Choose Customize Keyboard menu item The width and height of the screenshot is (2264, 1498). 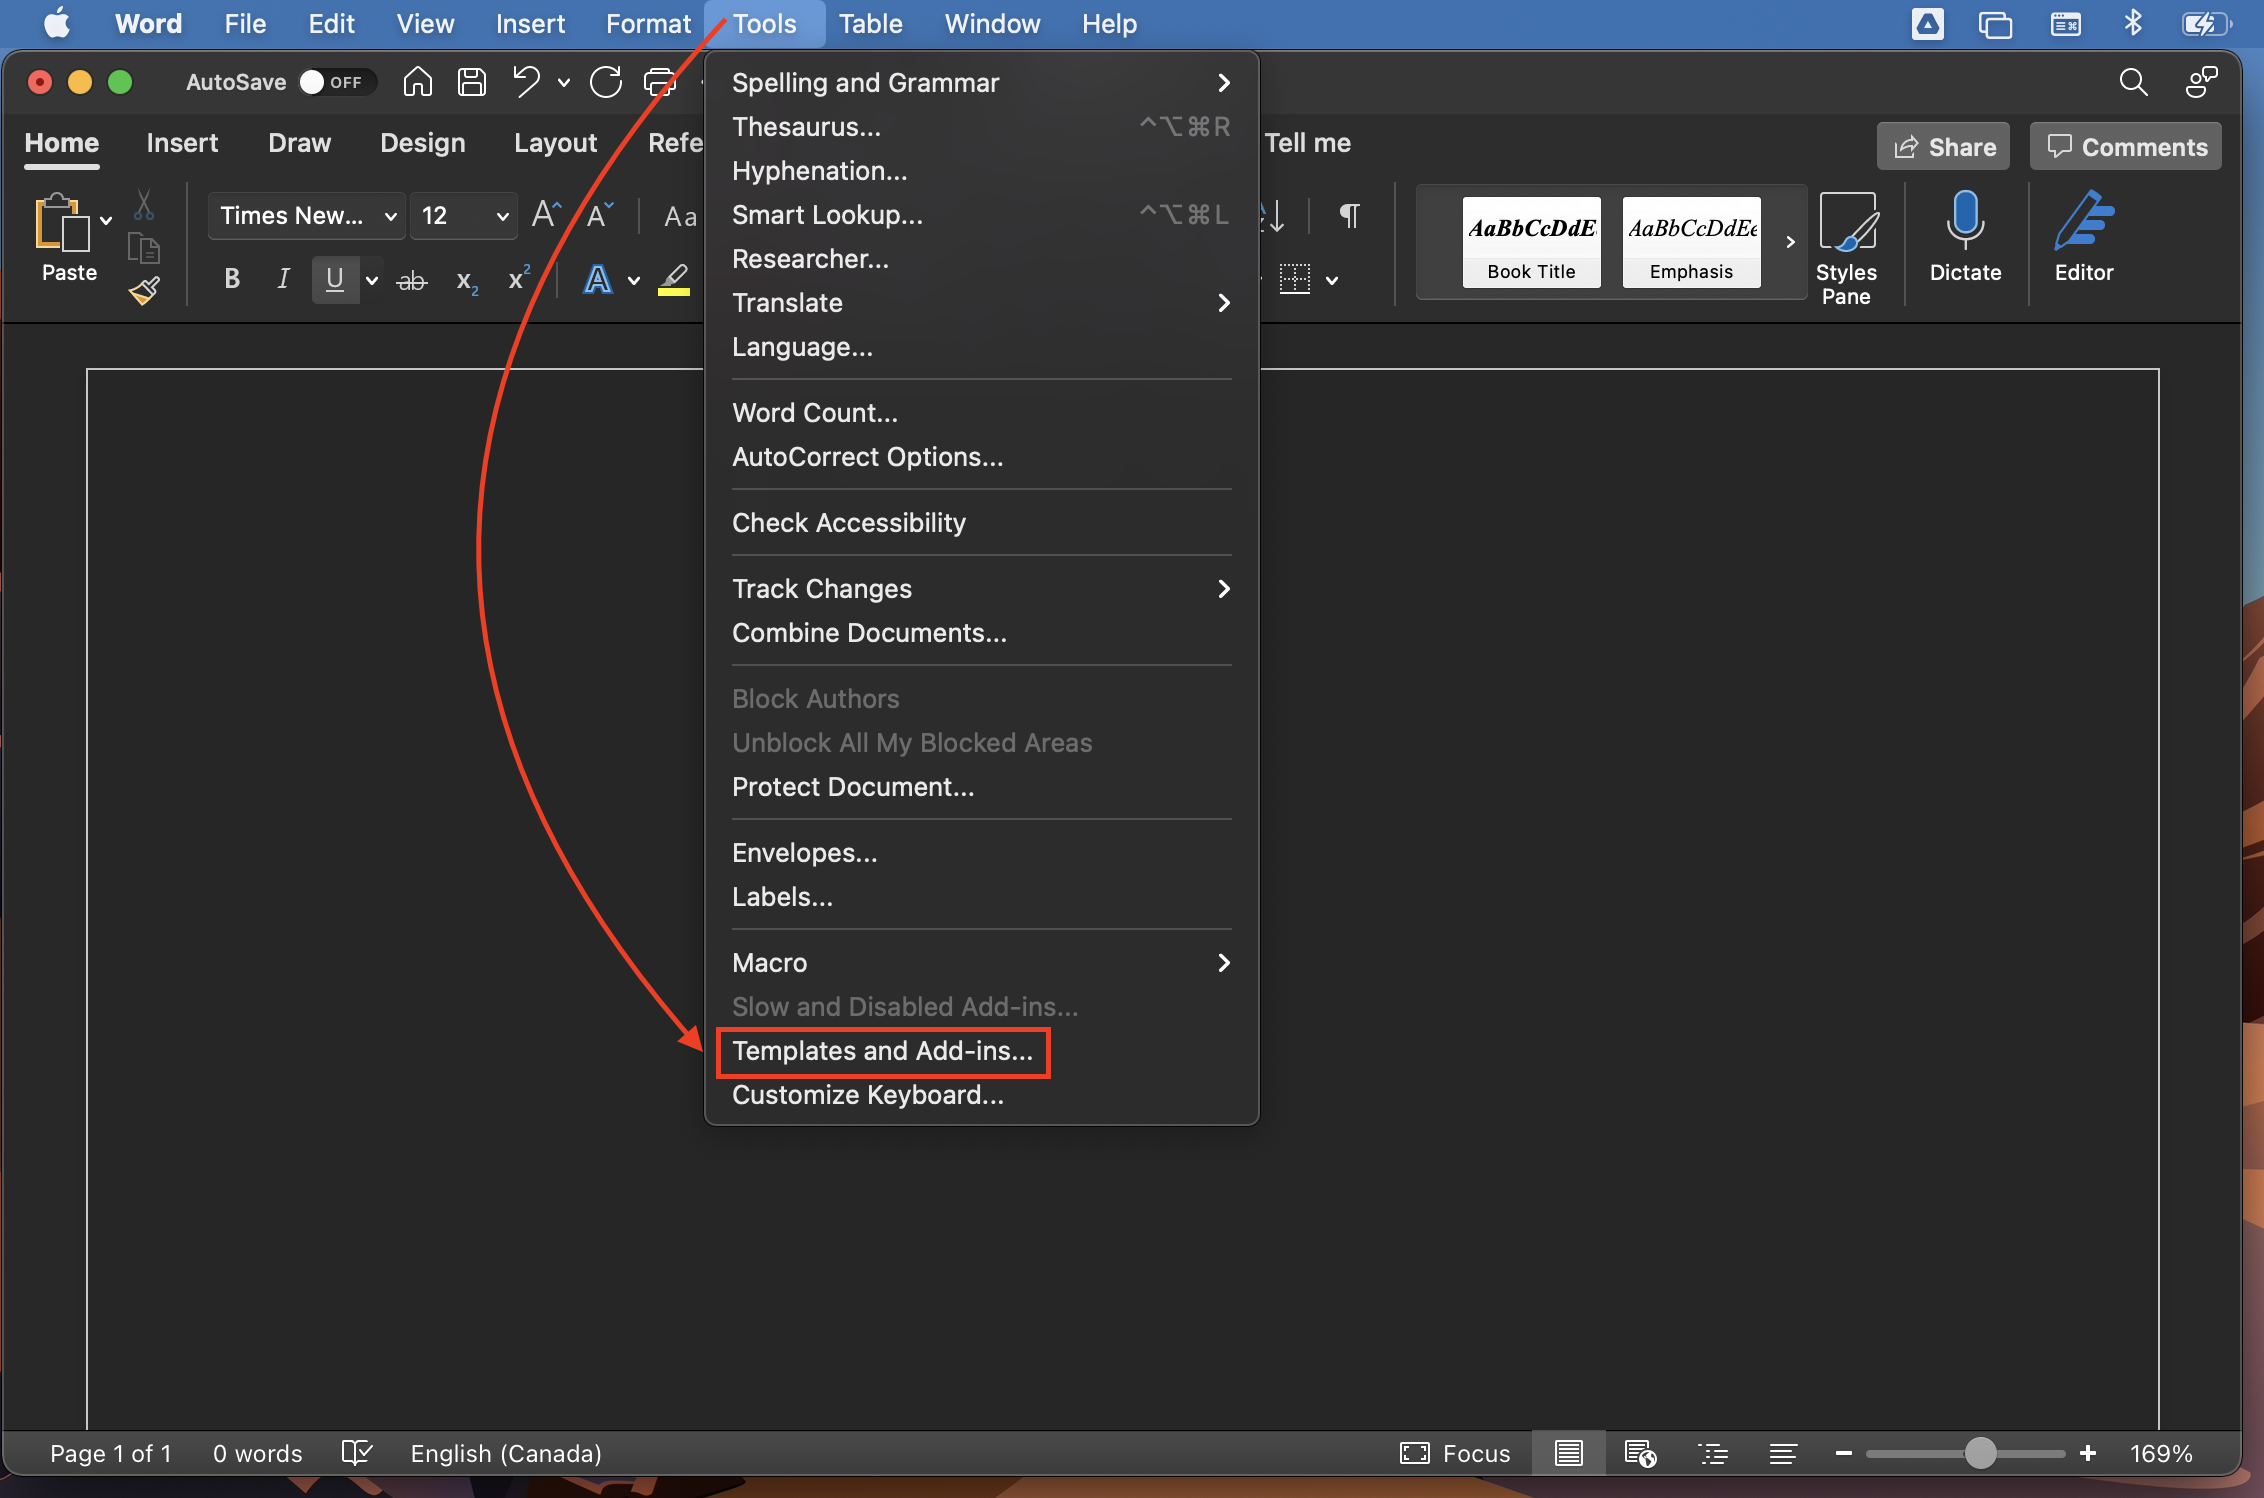tap(981, 1095)
